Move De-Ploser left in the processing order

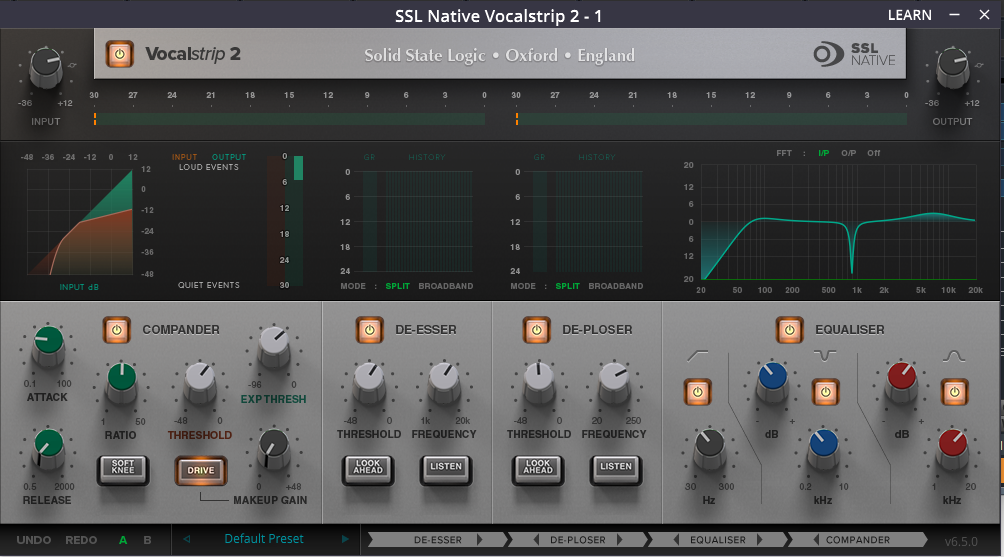click(x=535, y=540)
